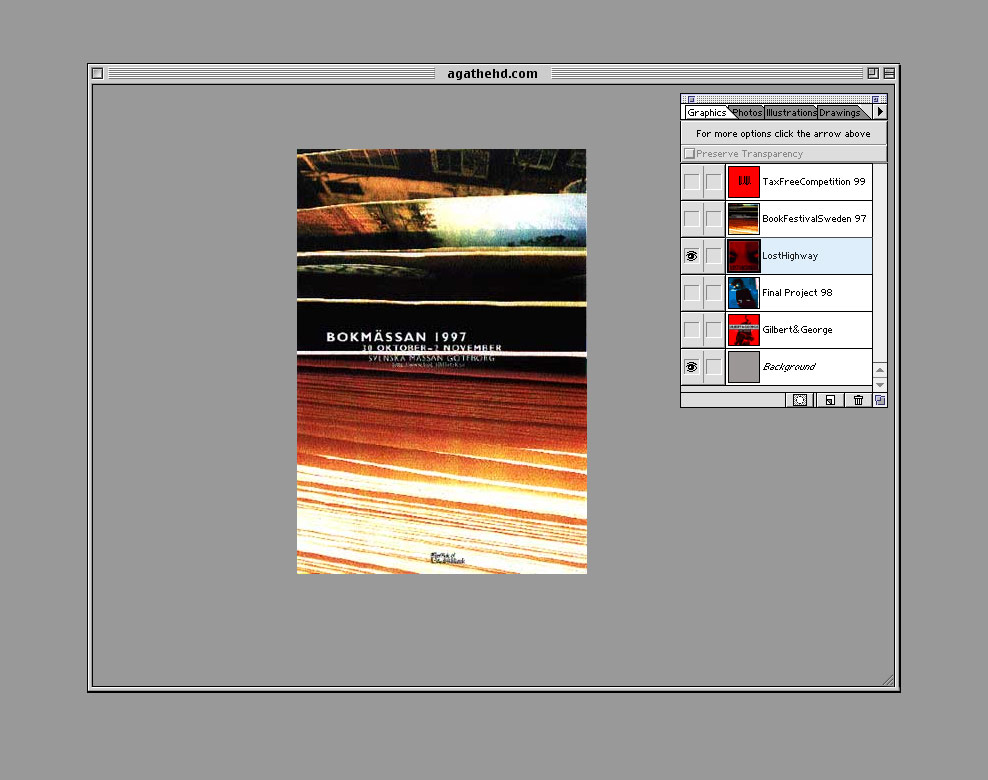Click the Bokmässan 1997 poster image

click(442, 361)
